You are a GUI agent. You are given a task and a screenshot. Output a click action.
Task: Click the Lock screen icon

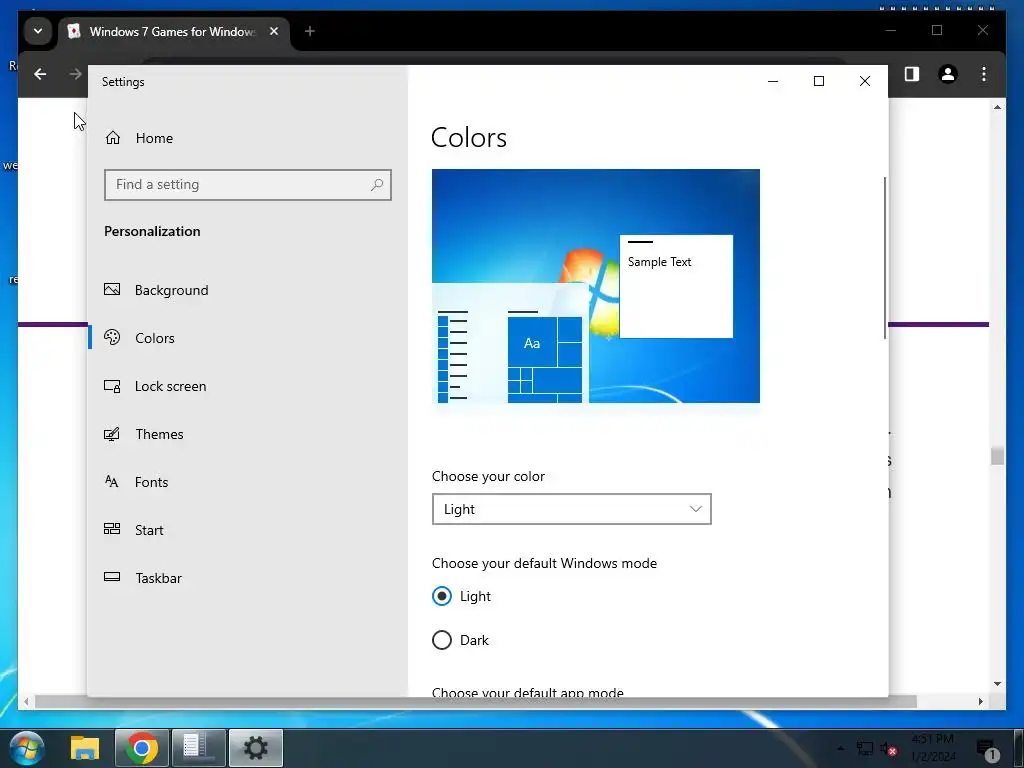(x=112, y=386)
